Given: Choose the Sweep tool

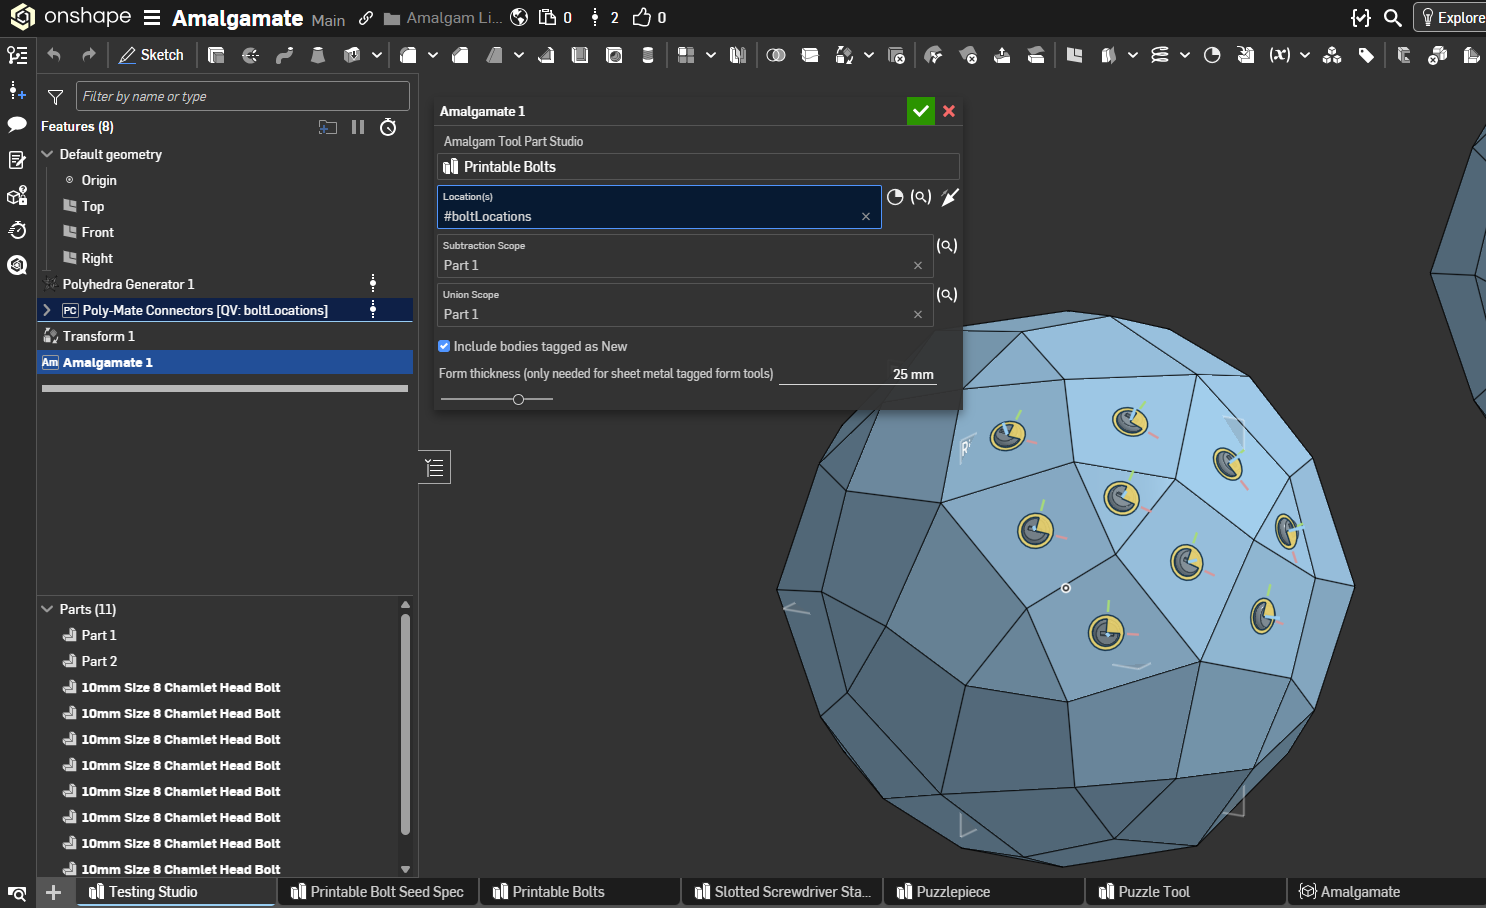Looking at the screenshot, I should coord(284,55).
